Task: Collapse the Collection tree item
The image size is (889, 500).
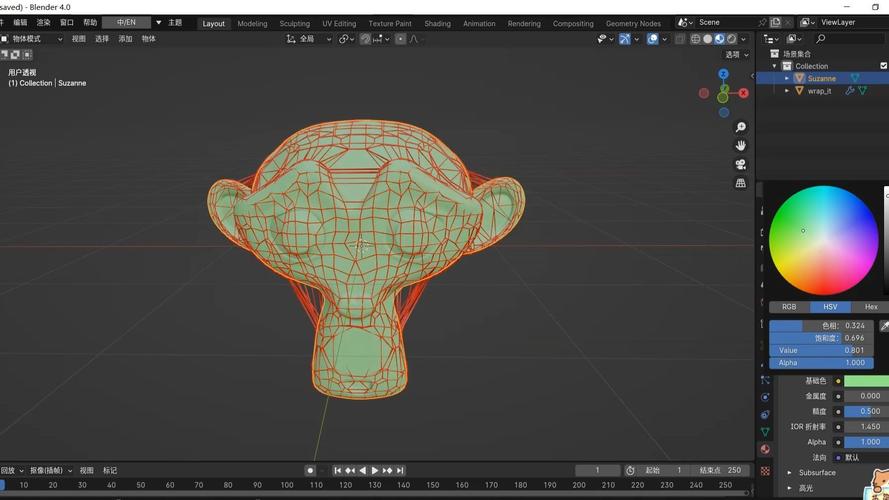Action: (x=774, y=66)
